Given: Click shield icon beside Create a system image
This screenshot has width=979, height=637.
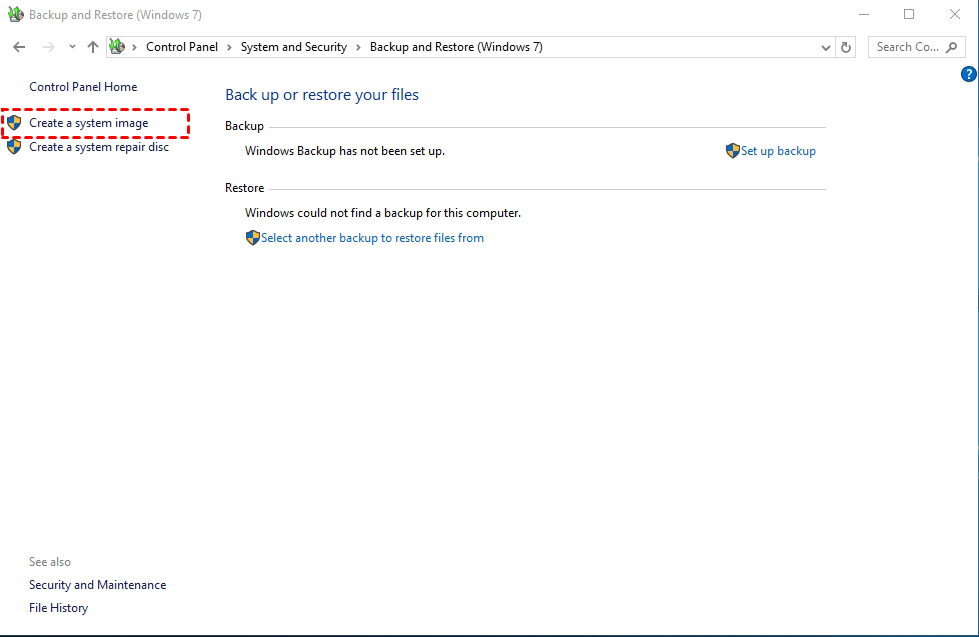Looking at the screenshot, I should coord(14,123).
